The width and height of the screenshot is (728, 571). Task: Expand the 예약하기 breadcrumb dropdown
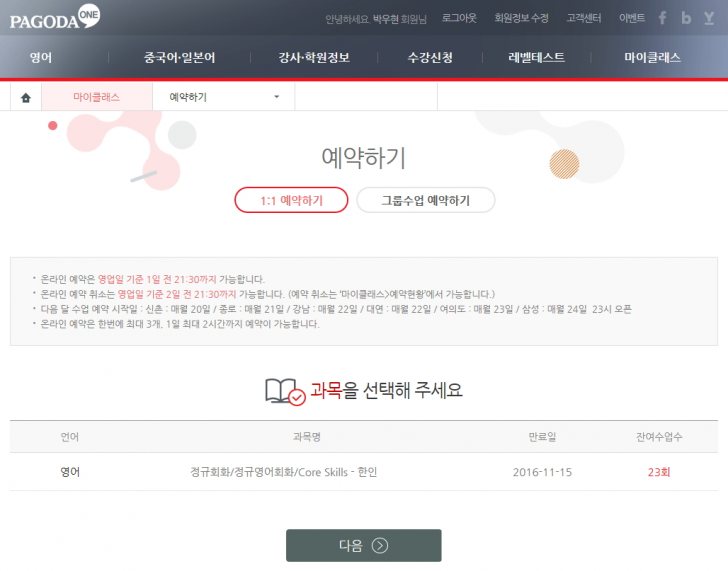(224, 97)
